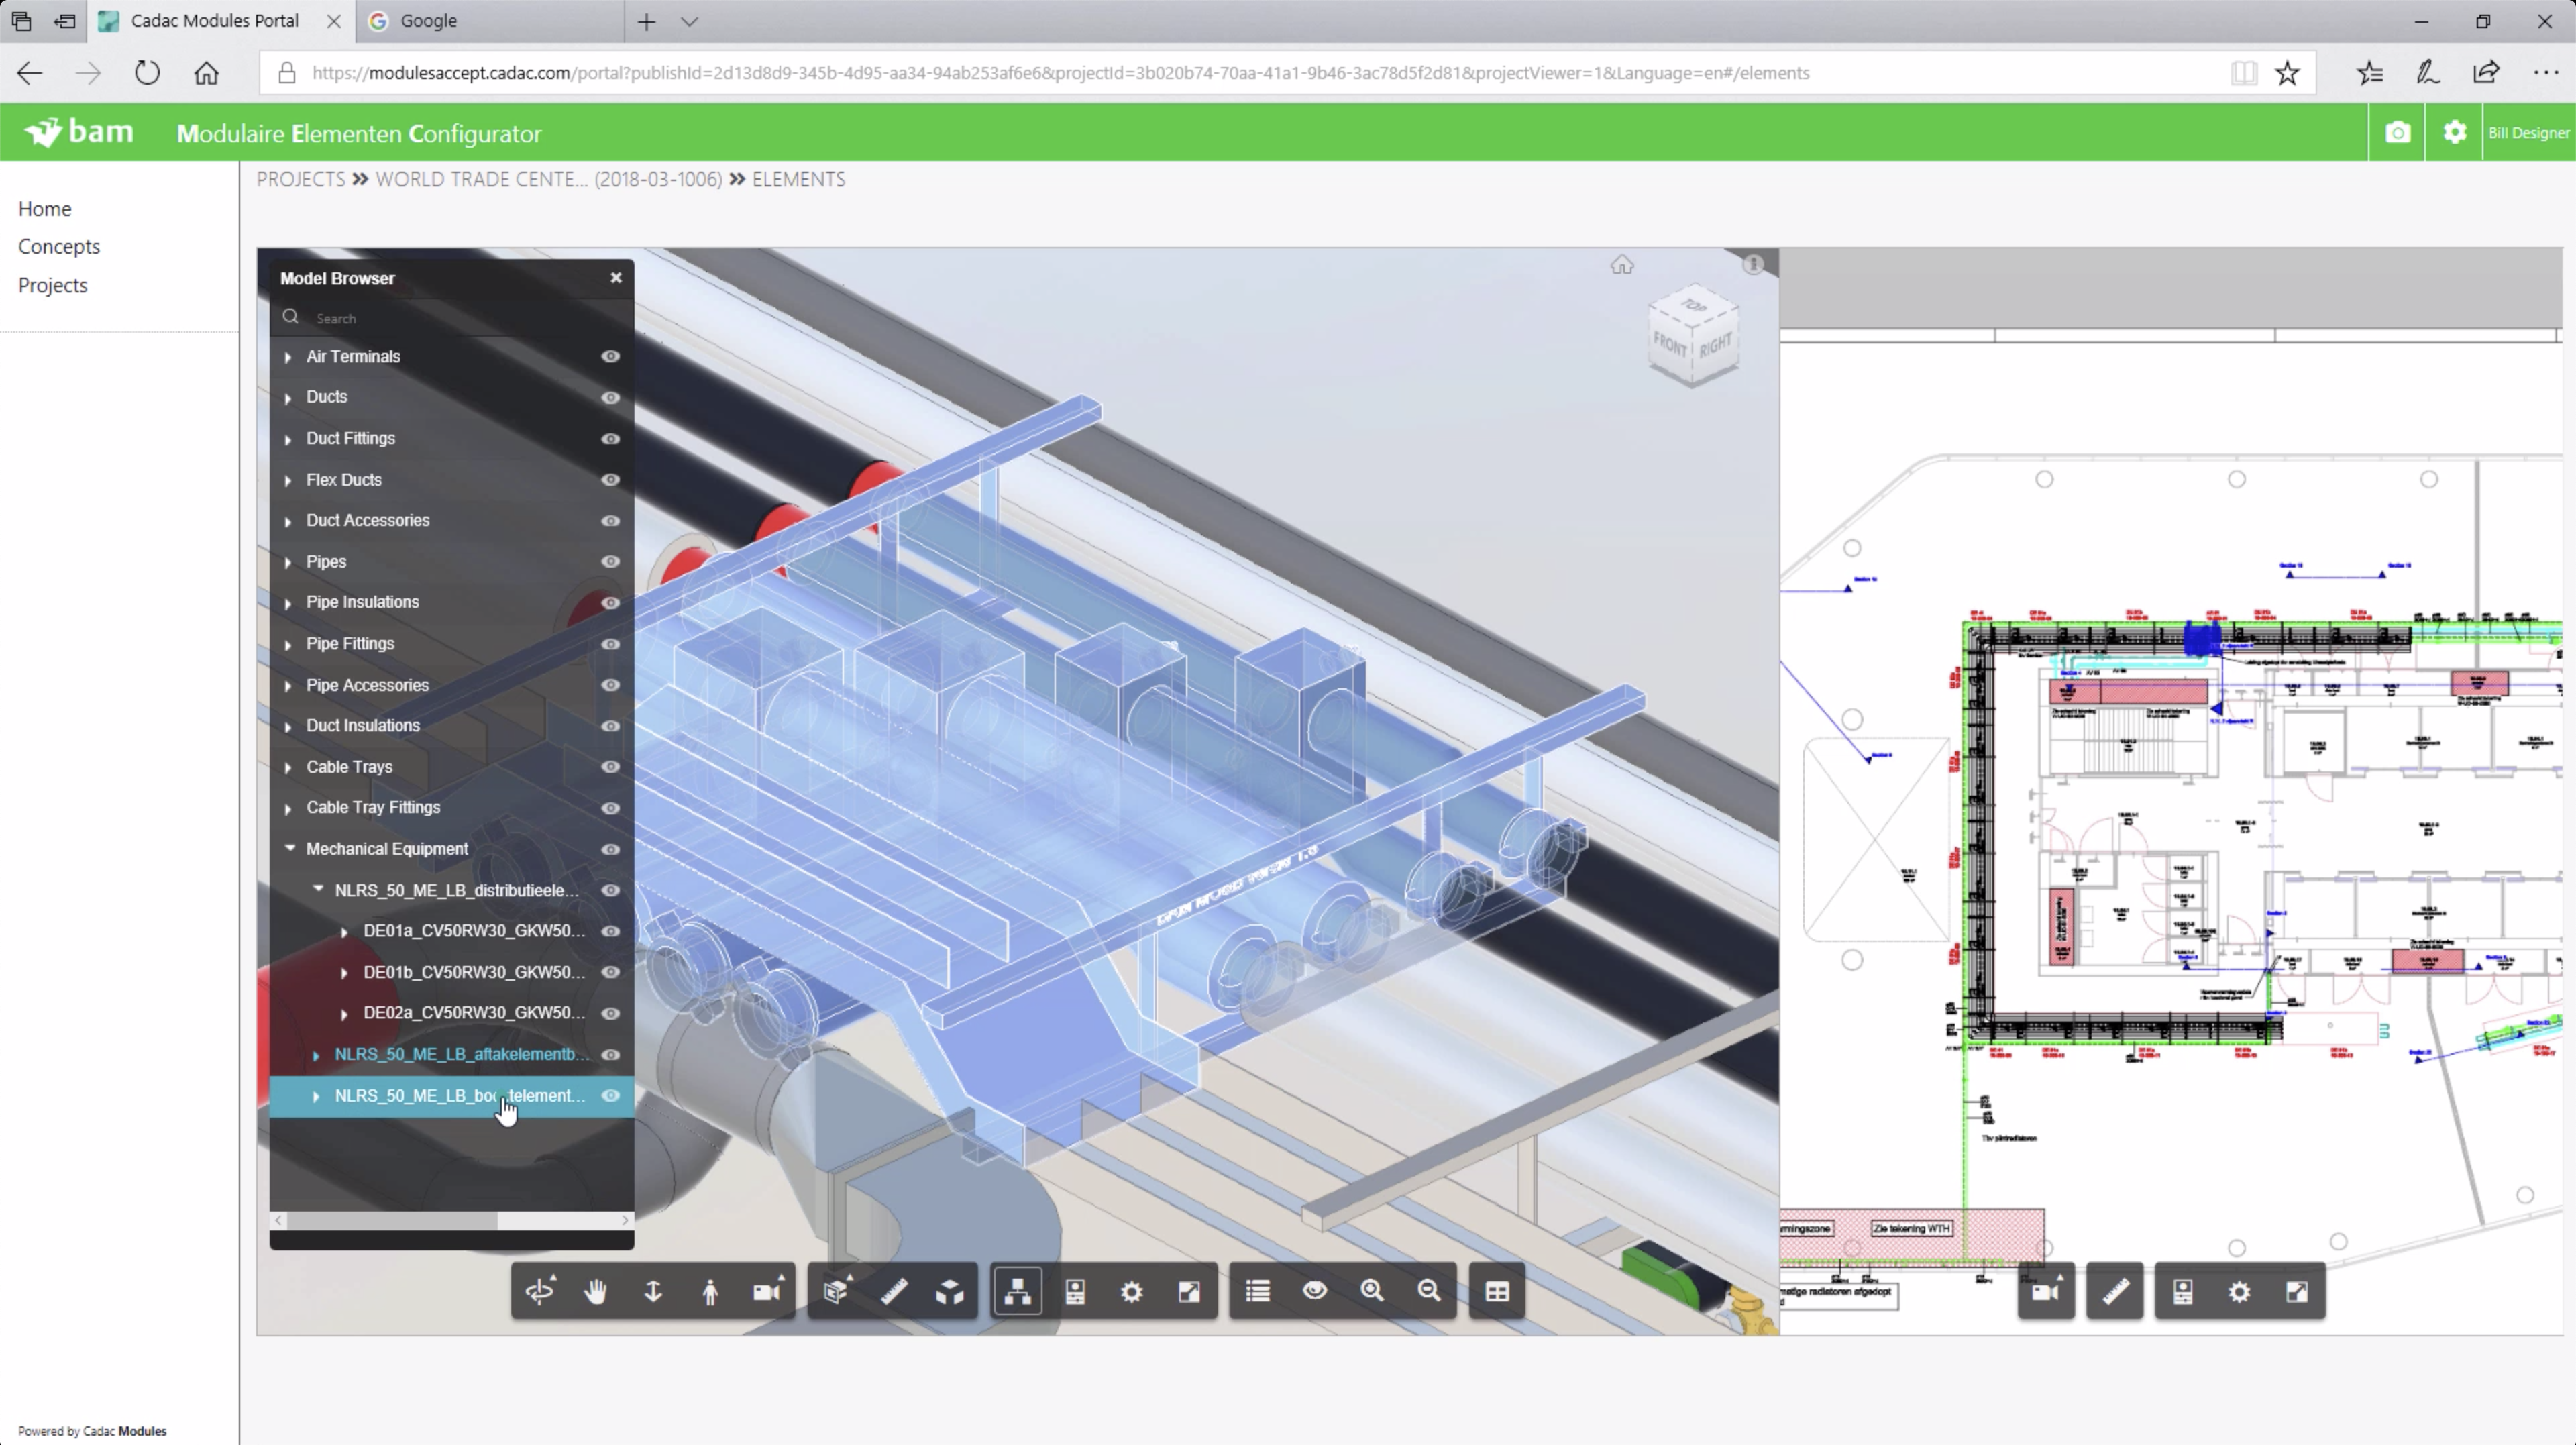This screenshot has width=2576, height=1445.
Task: Activate the First Person walk tool
Action: click(x=710, y=1291)
